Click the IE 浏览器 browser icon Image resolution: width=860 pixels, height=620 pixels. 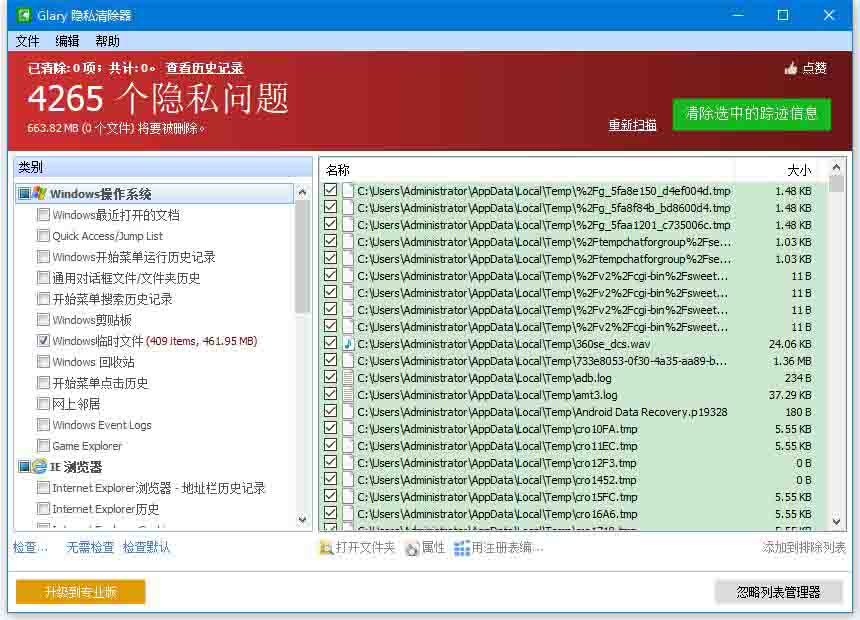pyautogui.click(x=40, y=467)
